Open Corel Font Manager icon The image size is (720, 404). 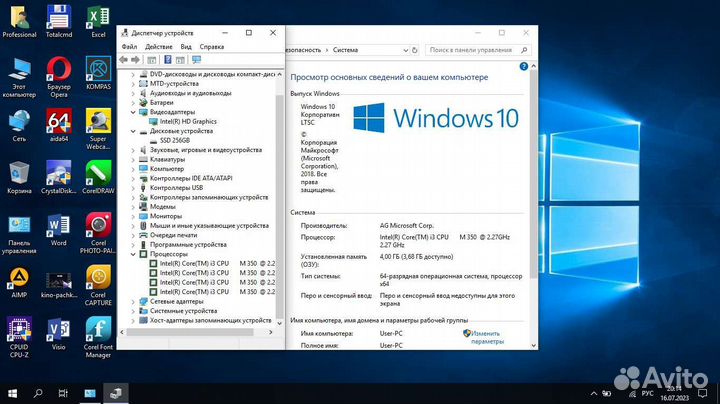coord(98,337)
